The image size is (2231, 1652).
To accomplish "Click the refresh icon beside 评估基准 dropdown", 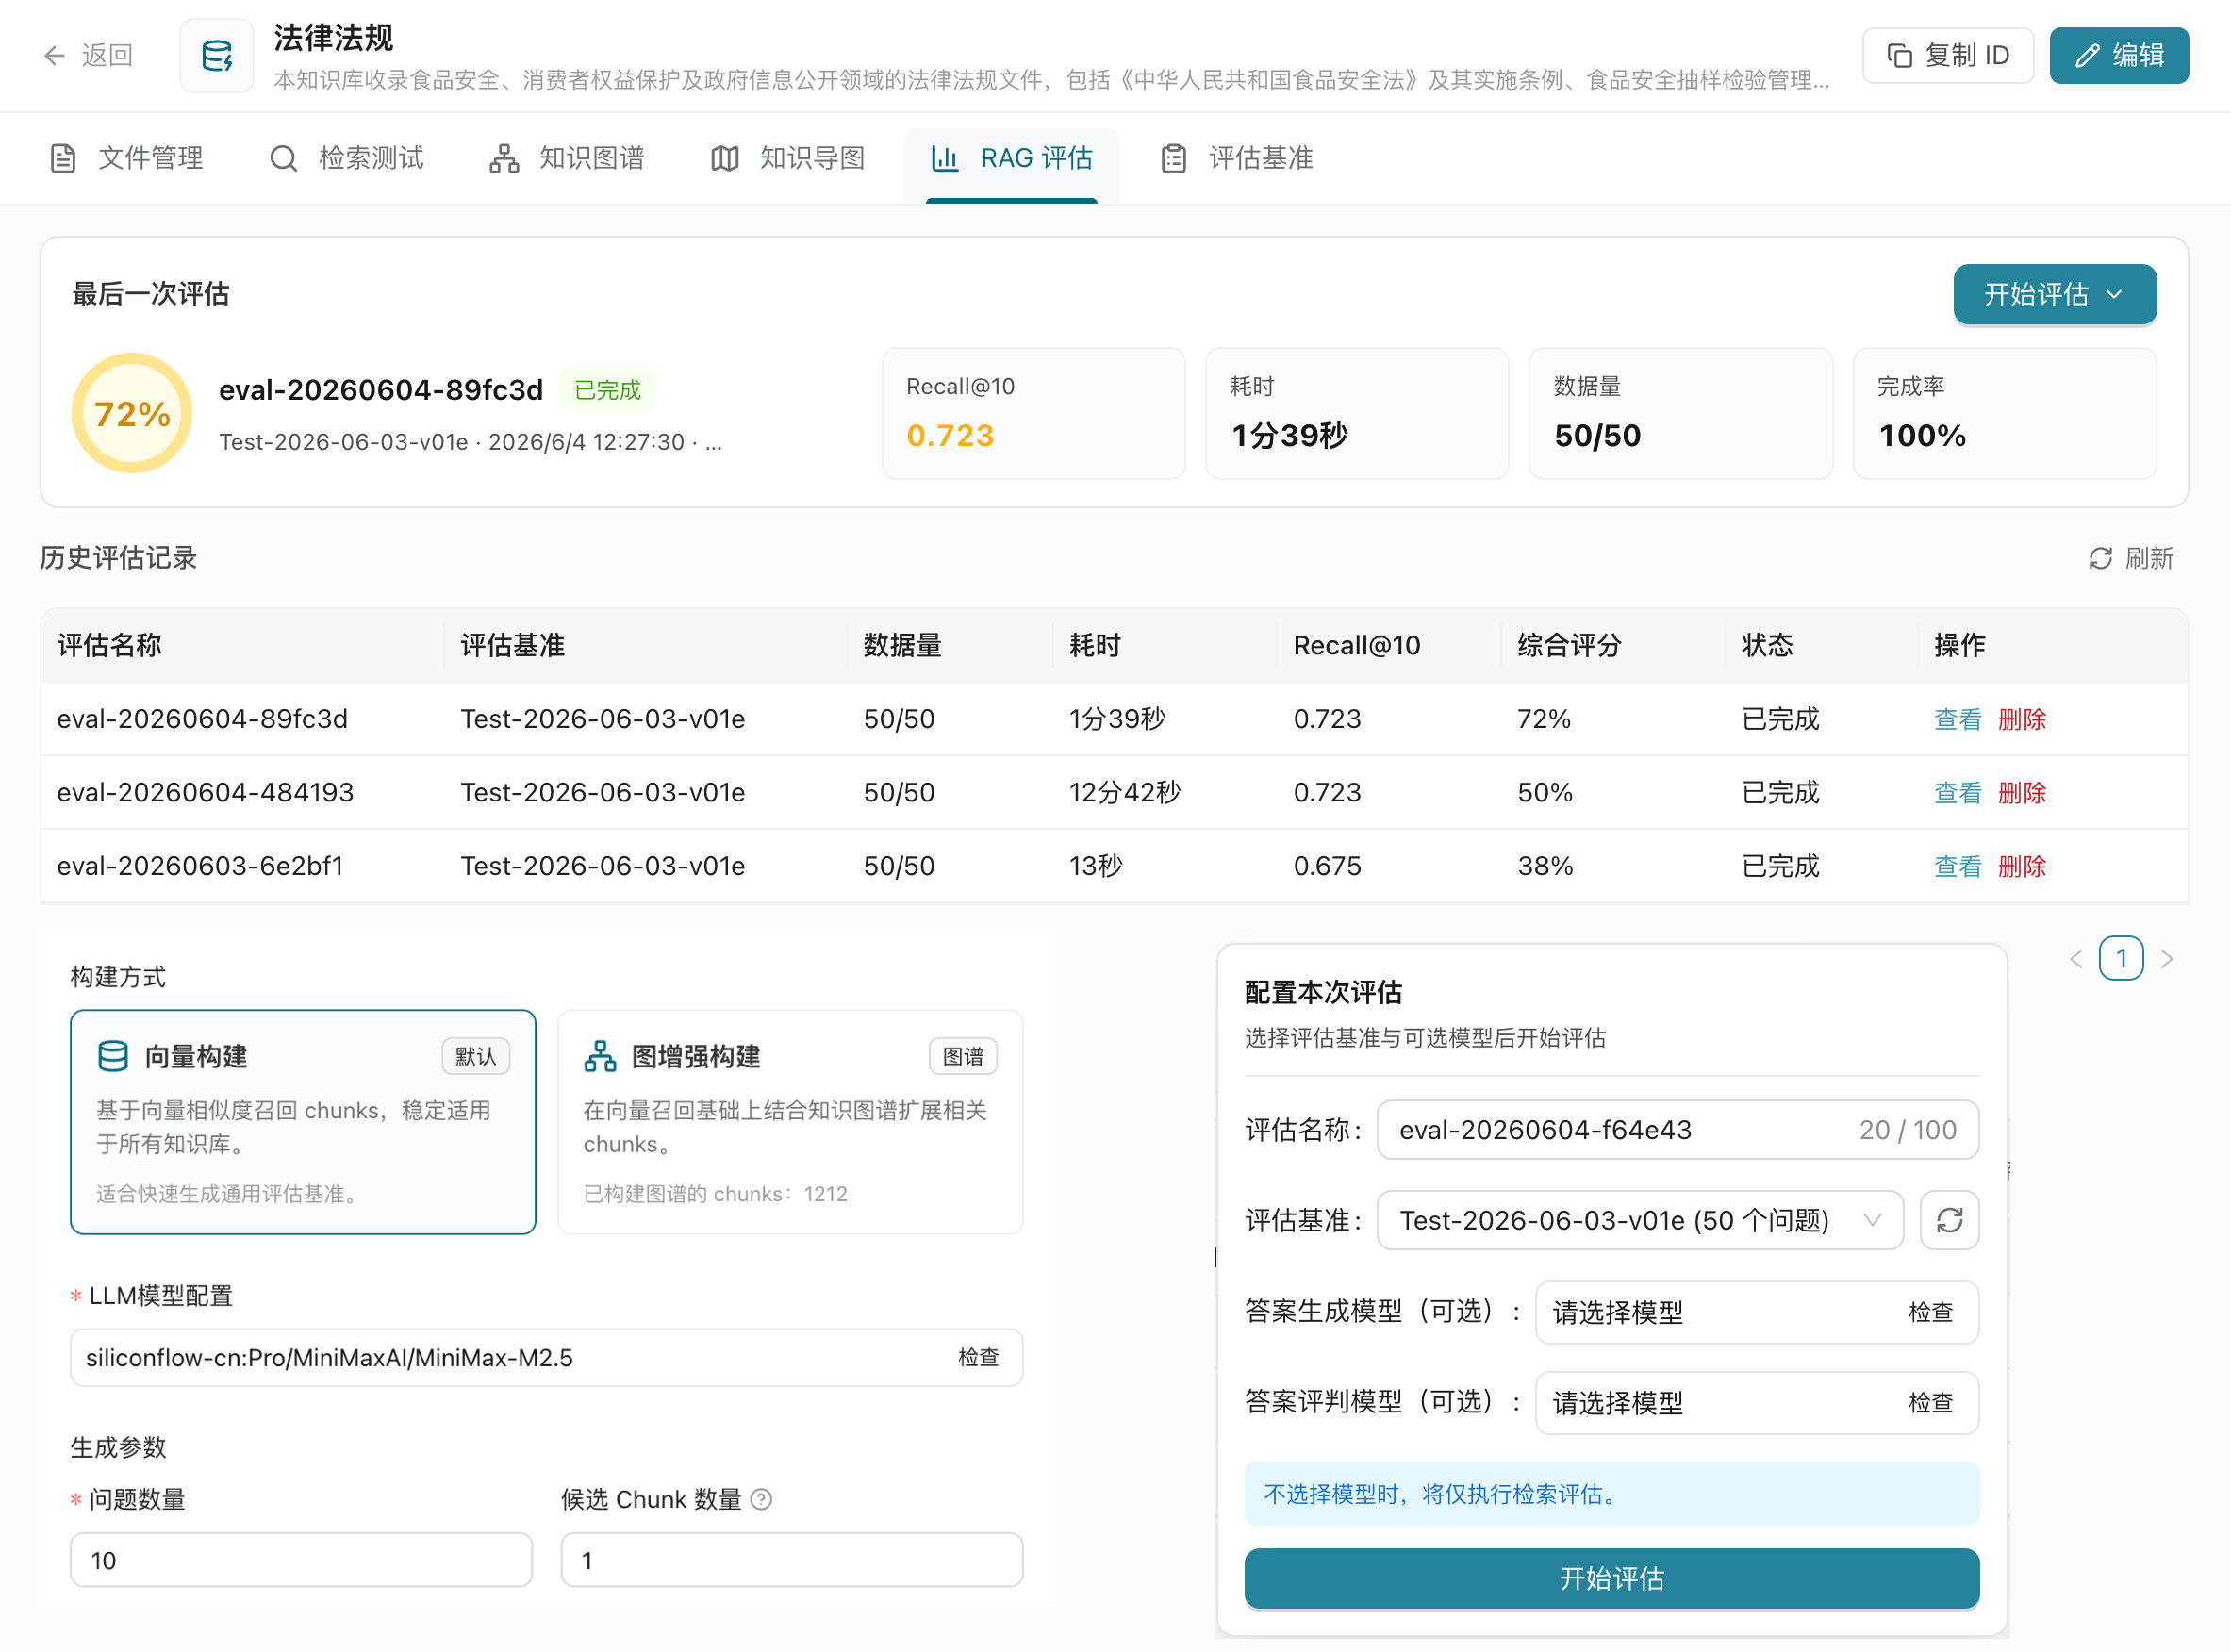I will pos(1949,1220).
